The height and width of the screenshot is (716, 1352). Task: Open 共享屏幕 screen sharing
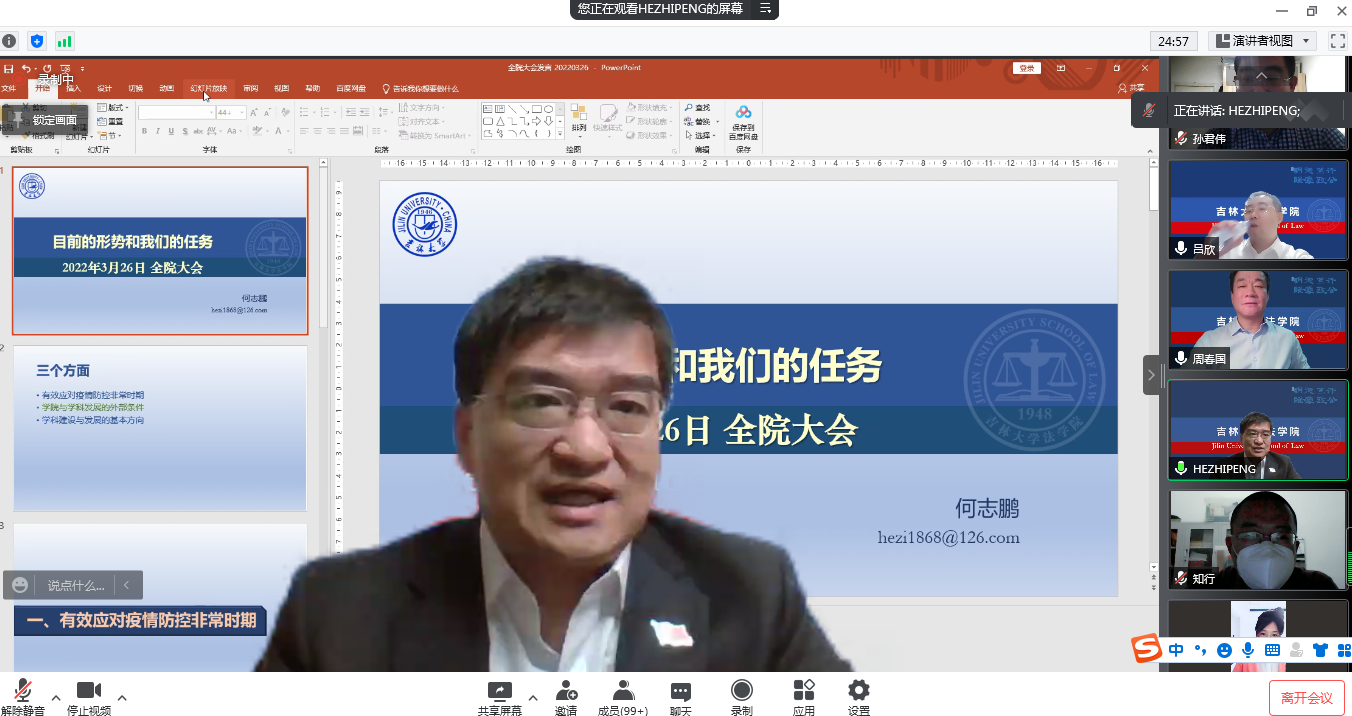(499, 696)
